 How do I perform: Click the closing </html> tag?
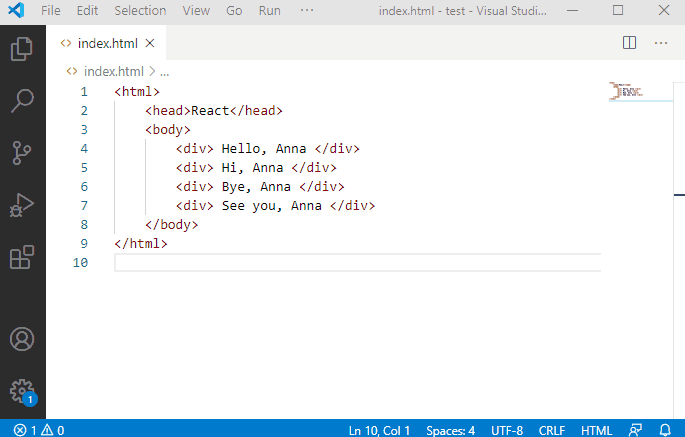pyautogui.click(x=141, y=243)
